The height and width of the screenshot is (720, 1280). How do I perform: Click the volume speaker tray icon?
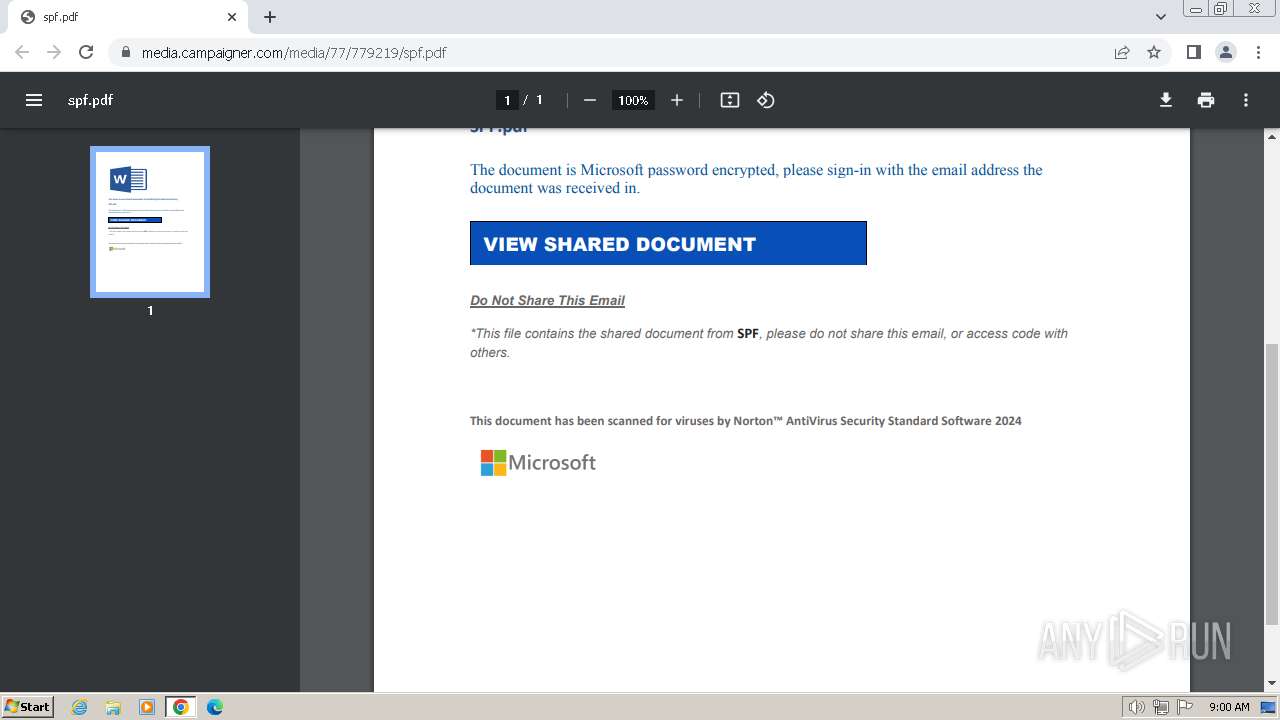(x=1136, y=707)
